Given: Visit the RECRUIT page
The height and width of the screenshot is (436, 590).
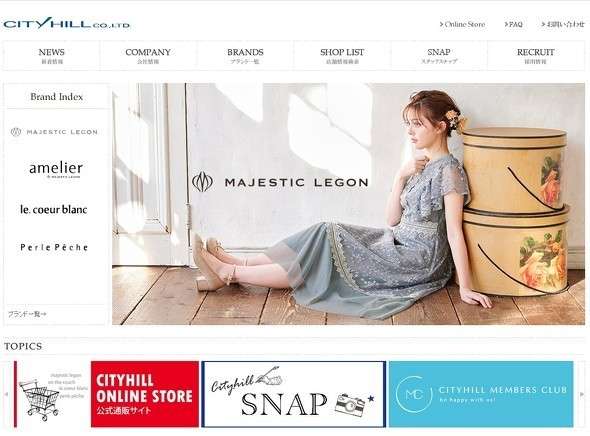Looking at the screenshot, I should [535, 56].
